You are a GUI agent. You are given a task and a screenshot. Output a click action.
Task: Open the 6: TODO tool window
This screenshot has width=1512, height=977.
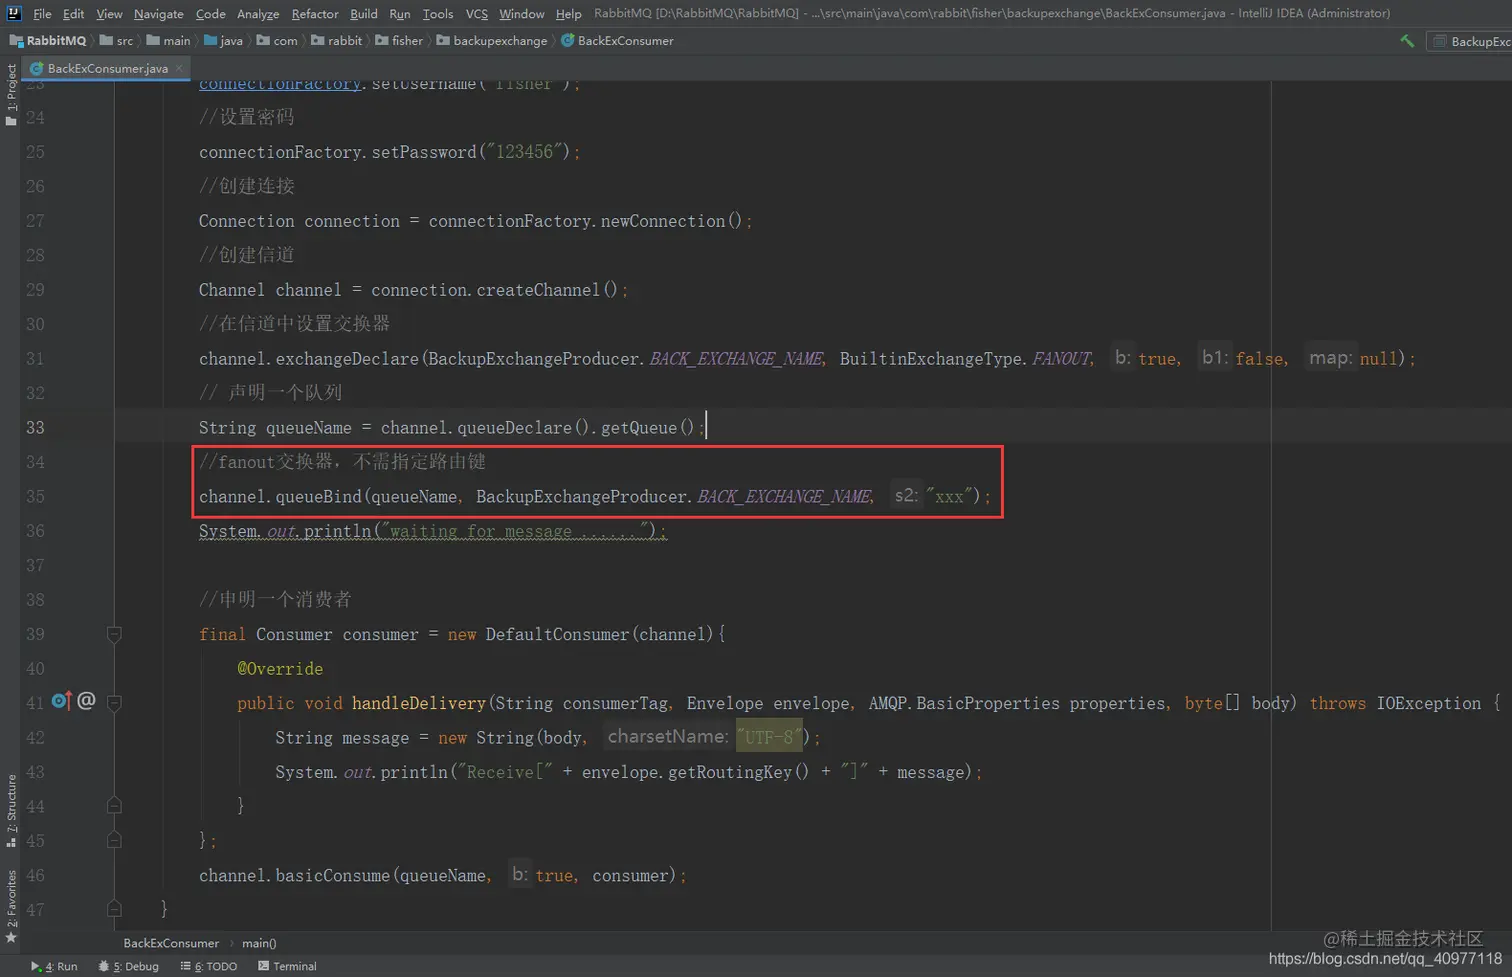(x=209, y=966)
